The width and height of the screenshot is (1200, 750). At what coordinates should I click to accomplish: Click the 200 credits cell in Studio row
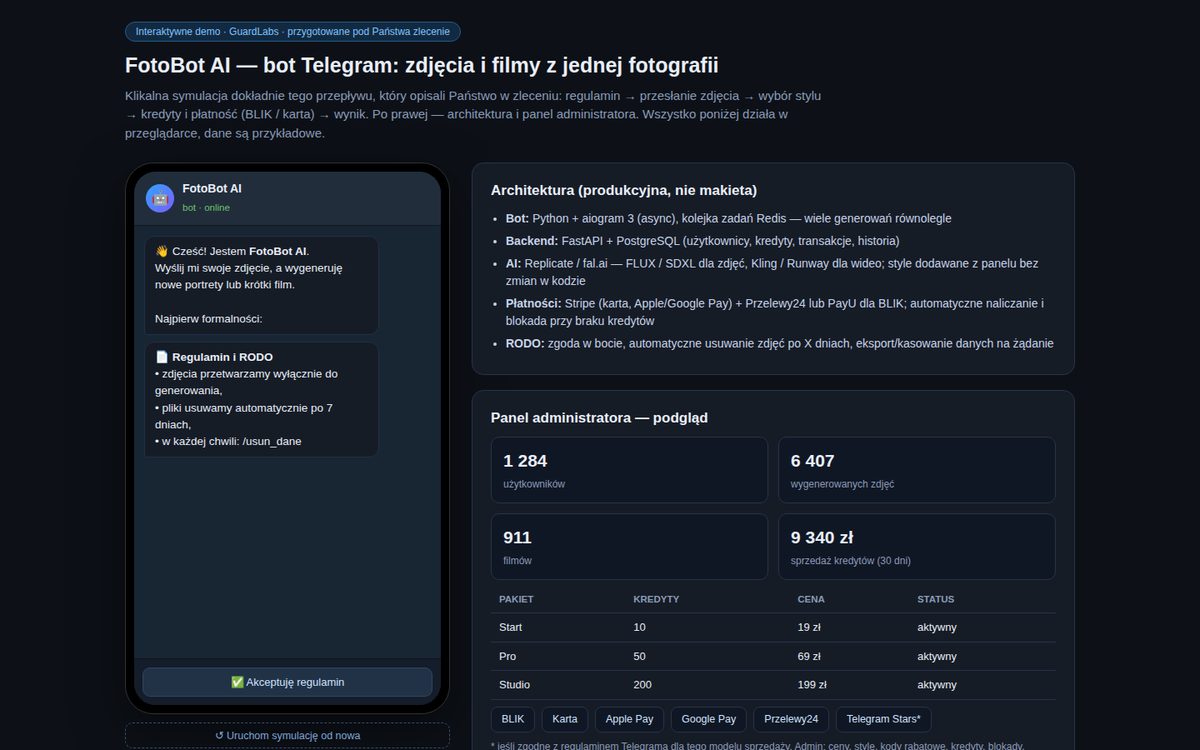click(643, 685)
